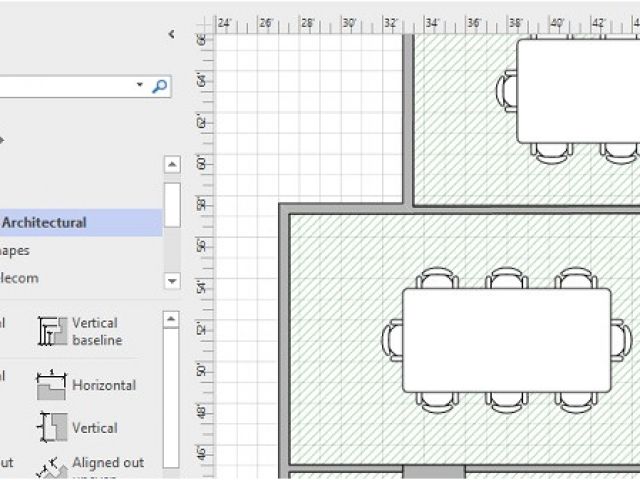This screenshot has width=640, height=480.
Task: Open the Architectural stencil
Action: [44, 223]
